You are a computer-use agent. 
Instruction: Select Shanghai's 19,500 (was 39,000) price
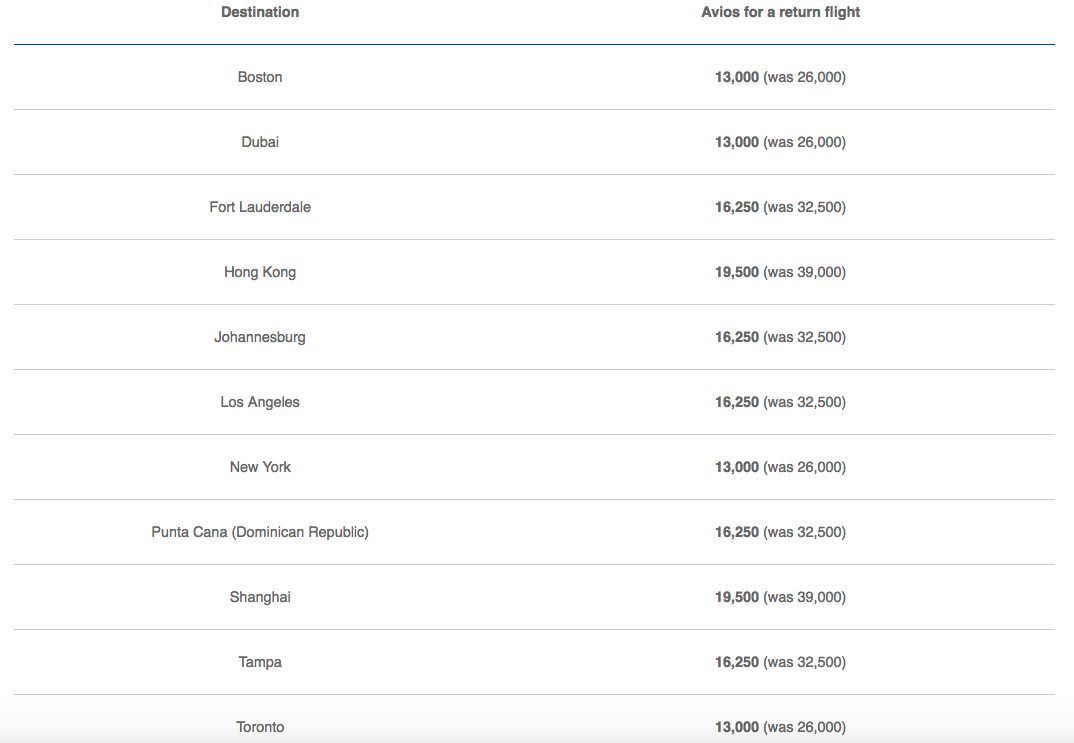pos(780,597)
